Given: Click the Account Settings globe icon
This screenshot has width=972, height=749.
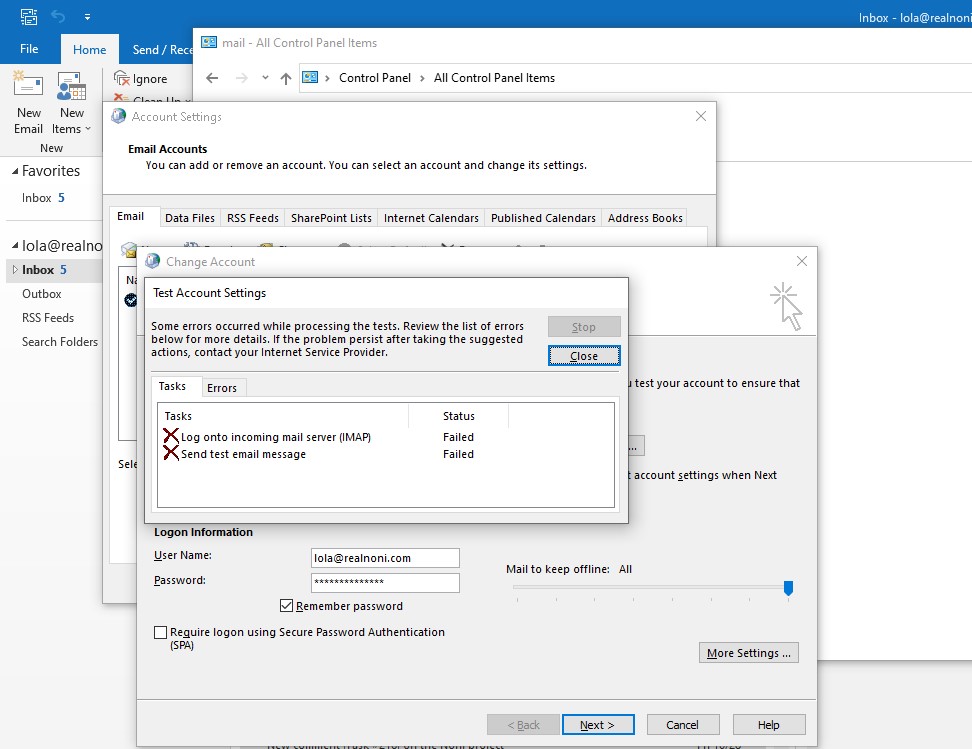Looking at the screenshot, I should point(118,116).
